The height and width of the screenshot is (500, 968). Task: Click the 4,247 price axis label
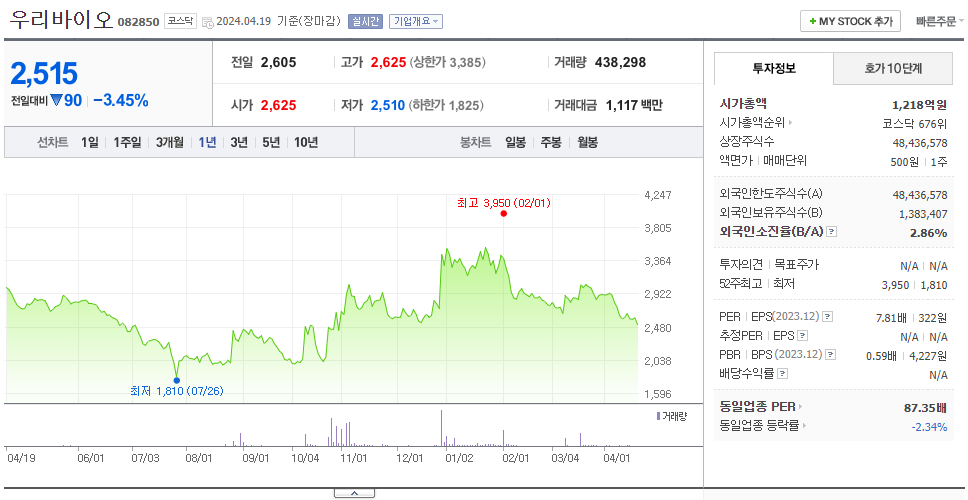(x=657, y=195)
